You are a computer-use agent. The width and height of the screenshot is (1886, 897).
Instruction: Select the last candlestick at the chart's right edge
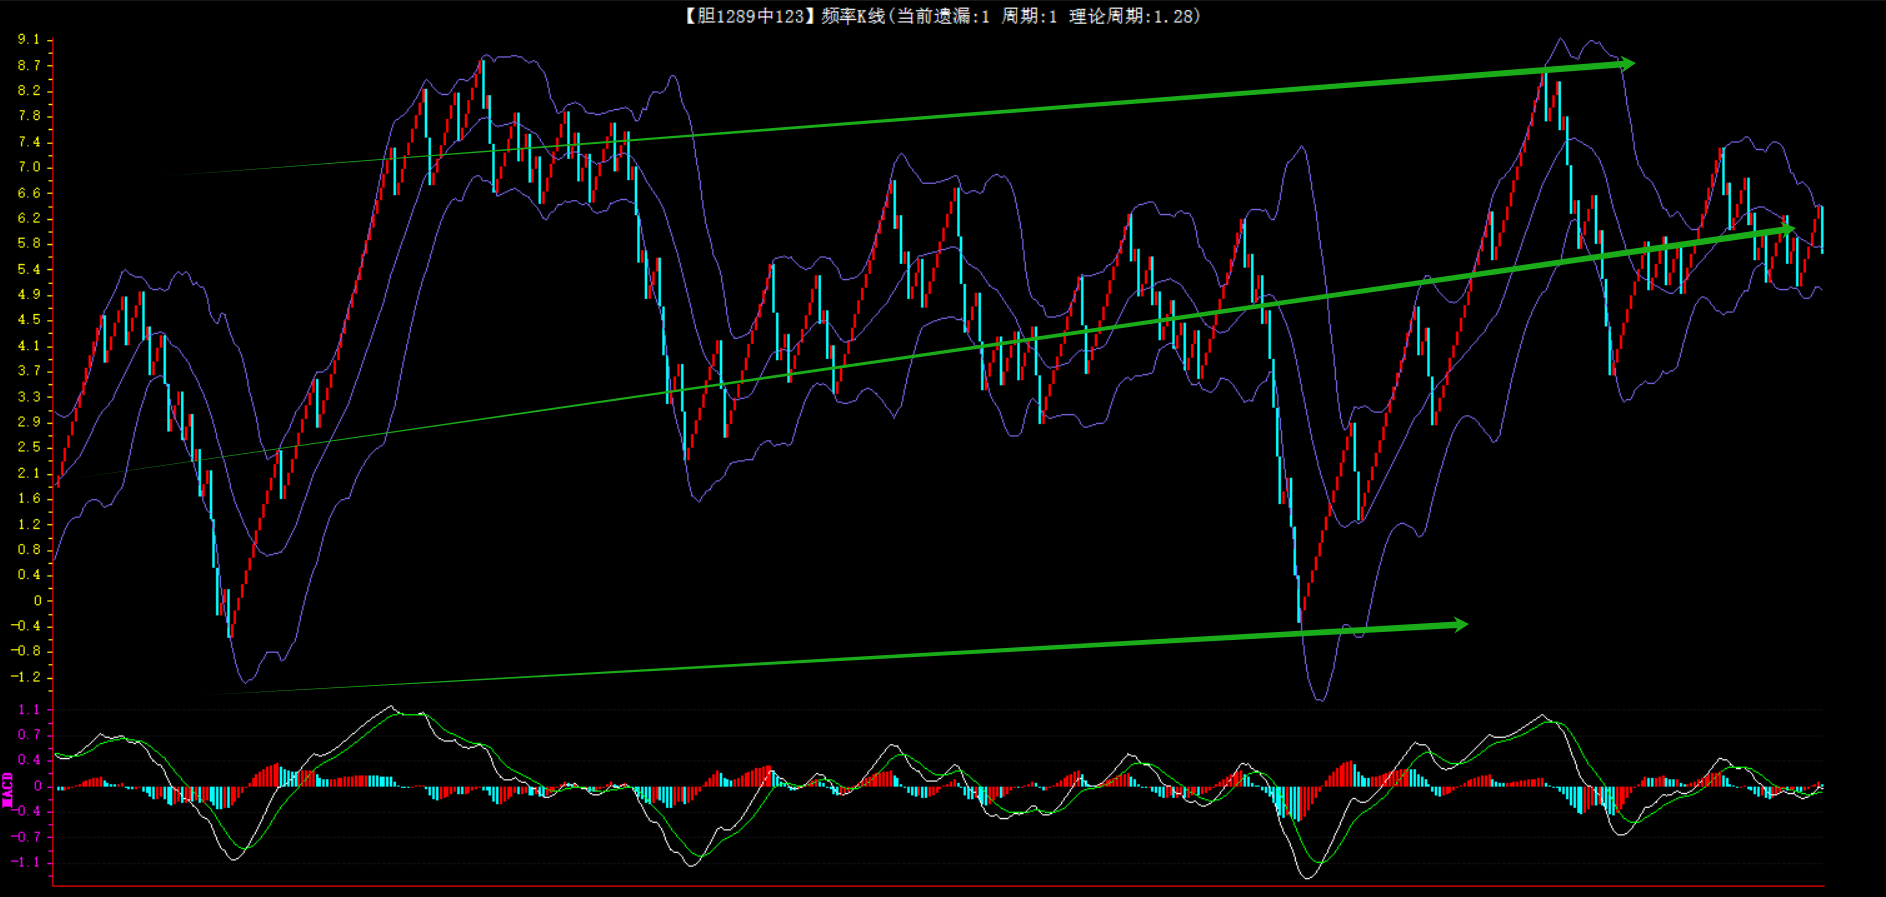tap(1821, 229)
